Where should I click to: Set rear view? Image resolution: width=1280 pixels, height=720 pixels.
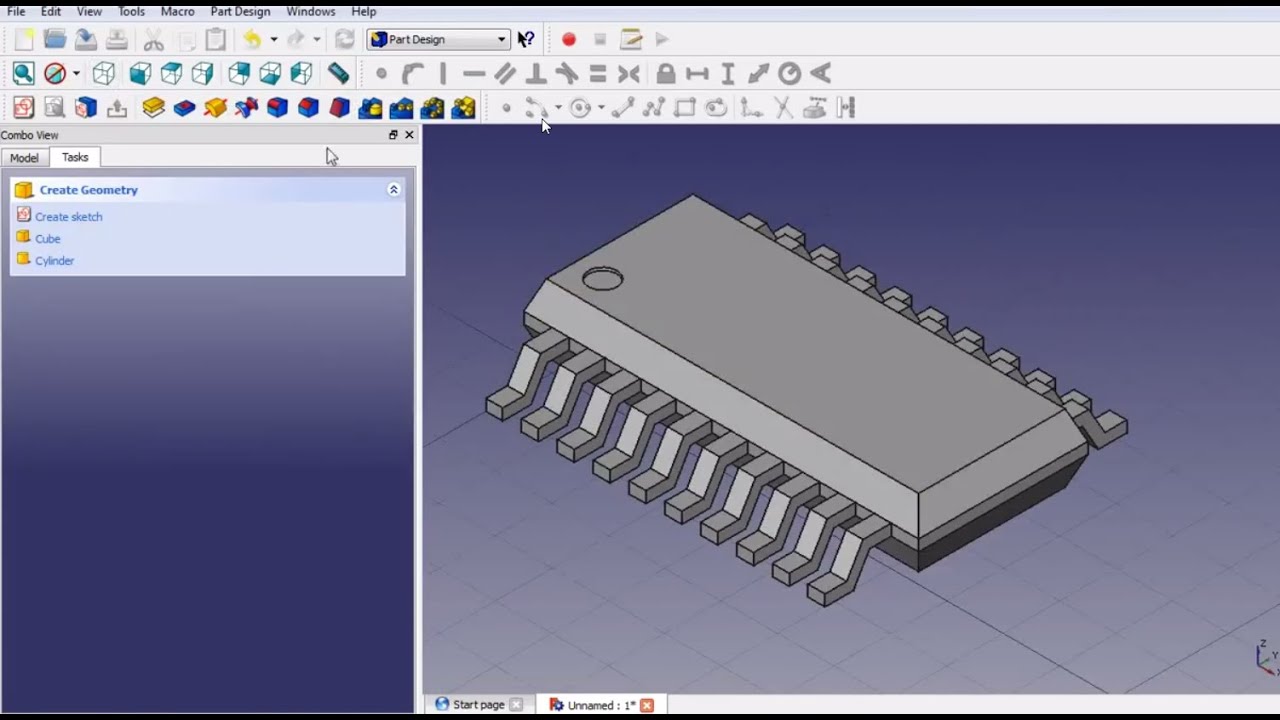(239, 73)
